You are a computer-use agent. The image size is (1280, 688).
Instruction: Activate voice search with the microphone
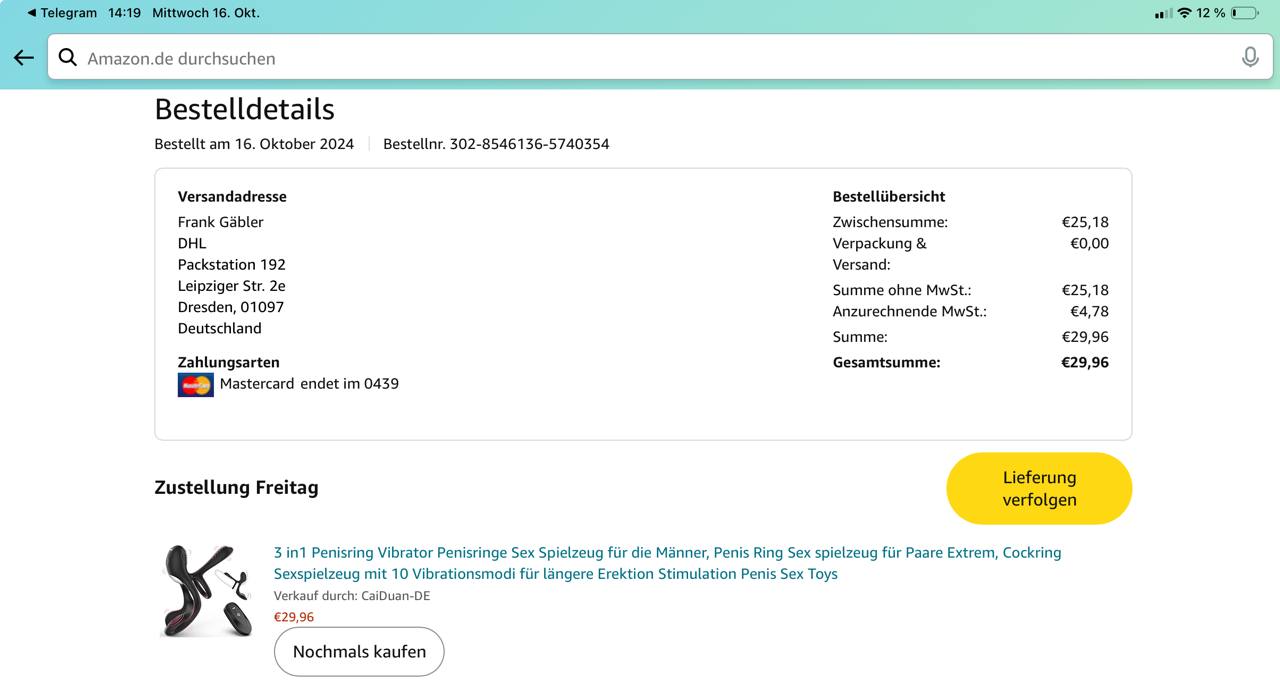coord(1249,58)
